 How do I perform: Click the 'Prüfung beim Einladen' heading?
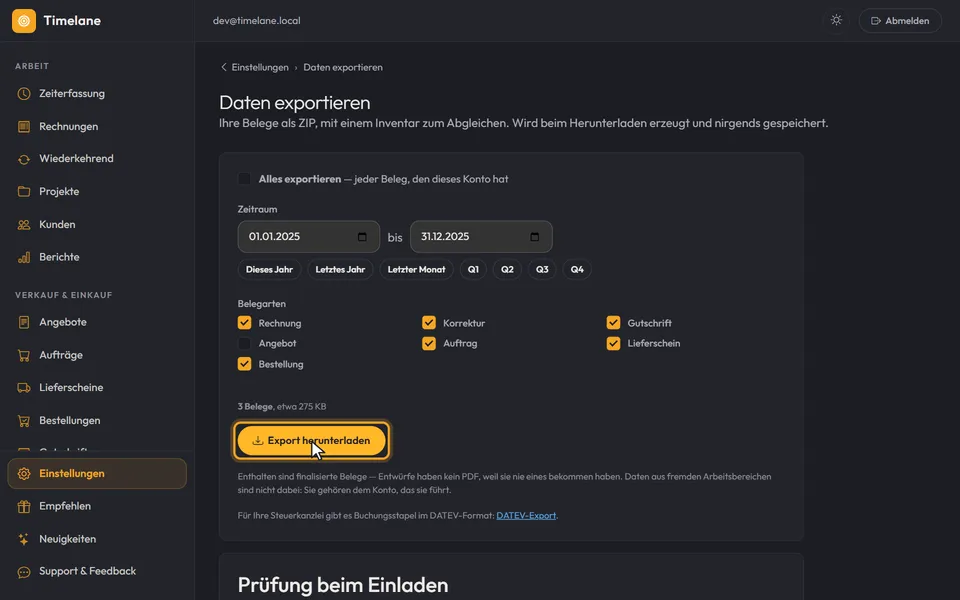[343, 585]
